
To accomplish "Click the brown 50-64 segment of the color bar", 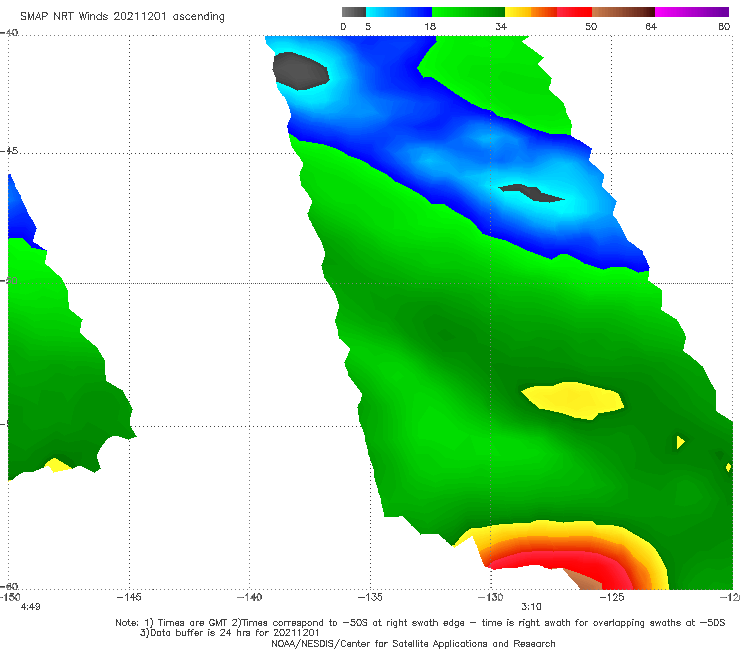I will coord(623,12).
